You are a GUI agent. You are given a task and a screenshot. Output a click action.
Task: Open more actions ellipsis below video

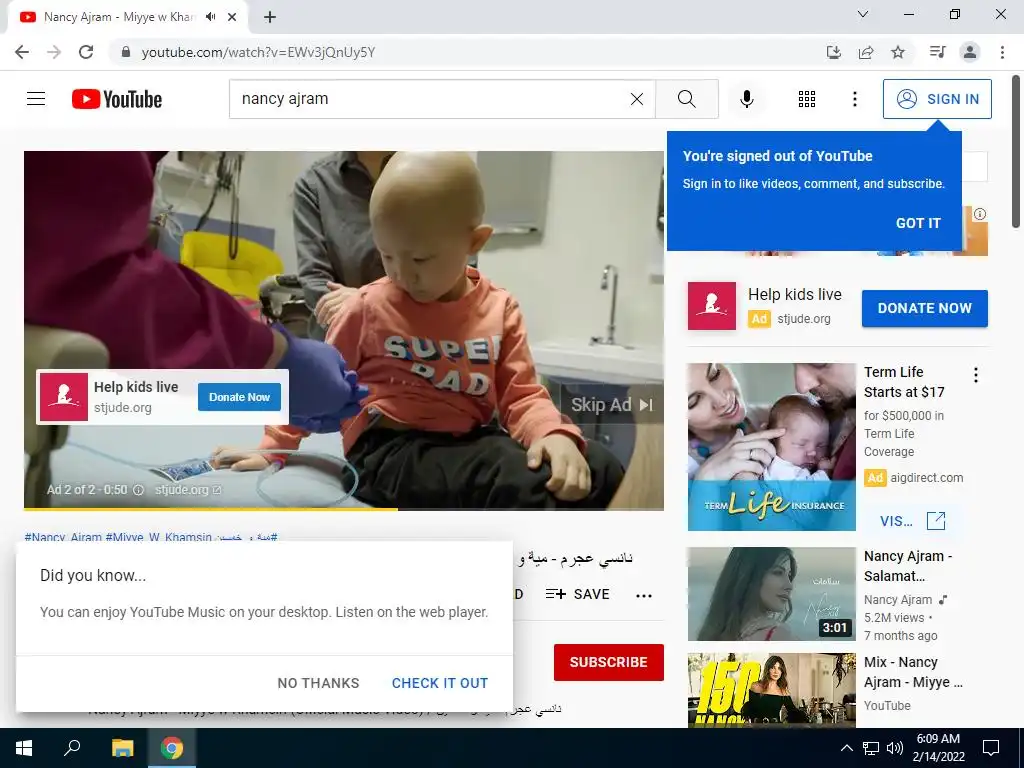click(644, 596)
